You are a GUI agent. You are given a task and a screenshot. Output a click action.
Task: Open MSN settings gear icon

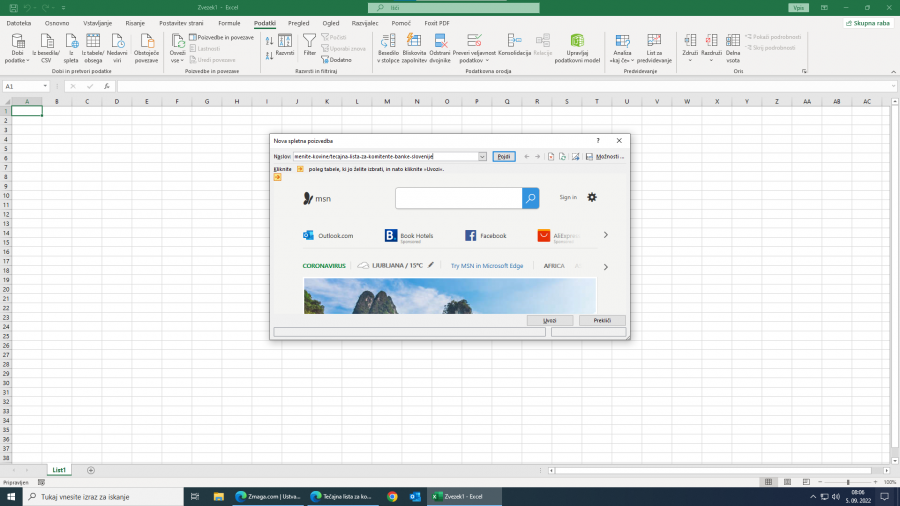pos(592,197)
